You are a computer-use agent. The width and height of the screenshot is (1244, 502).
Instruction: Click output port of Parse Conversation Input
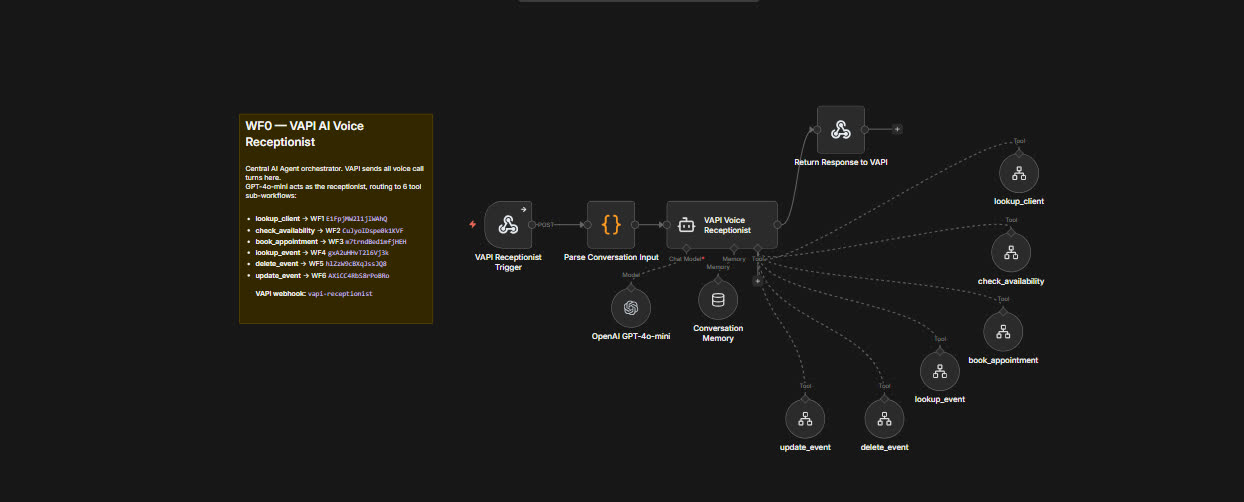tap(635, 225)
